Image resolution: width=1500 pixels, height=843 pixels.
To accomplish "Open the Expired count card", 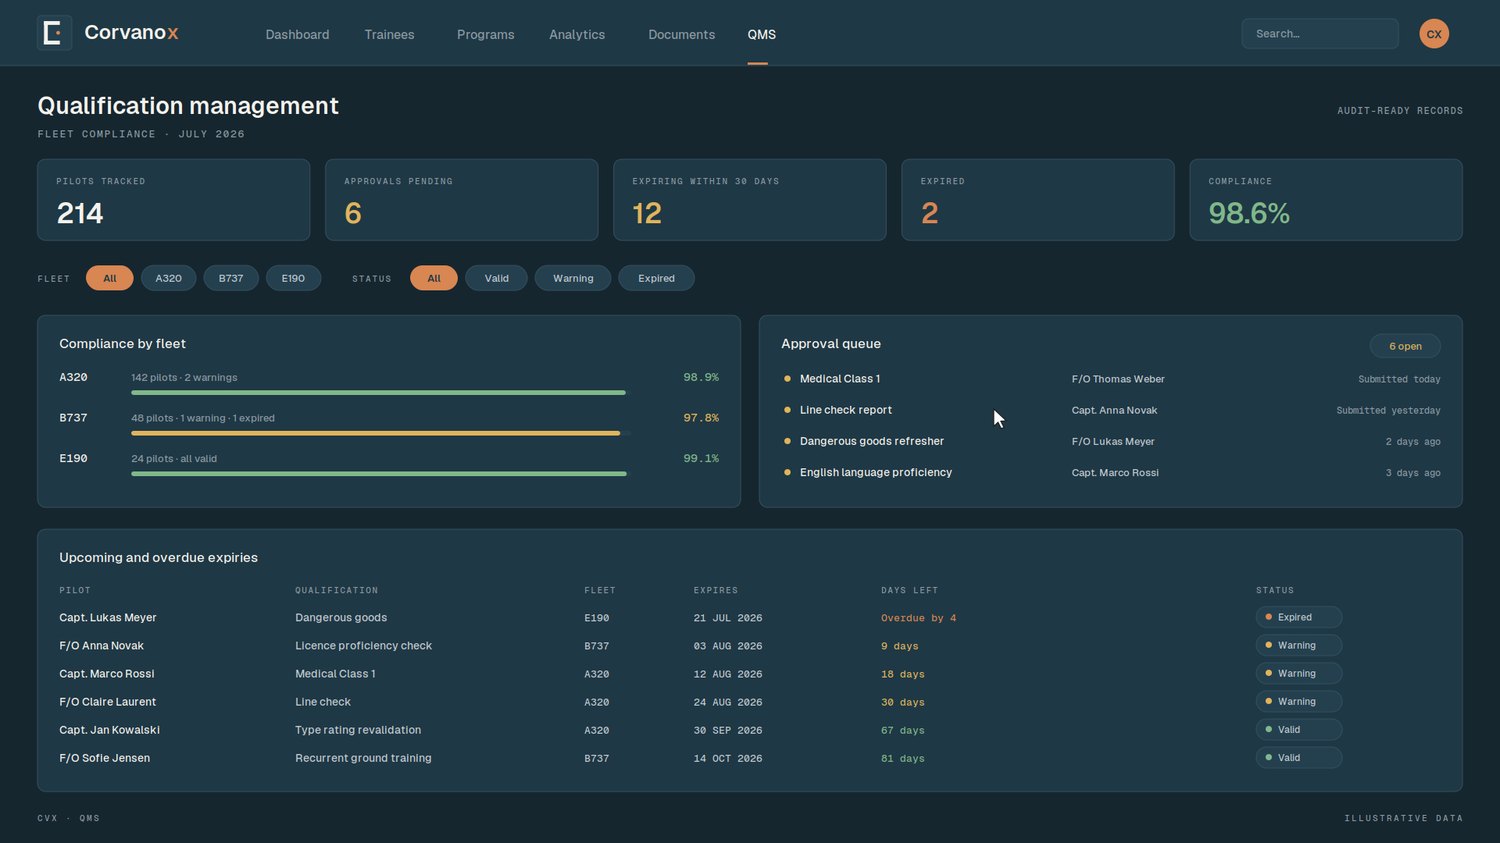I will point(1038,200).
